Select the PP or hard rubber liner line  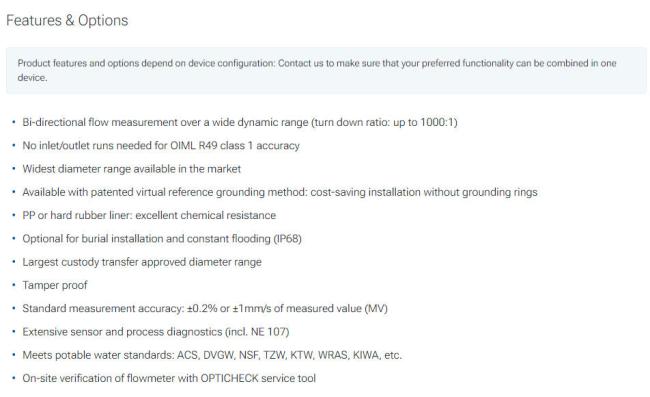click(x=149, y=215)
